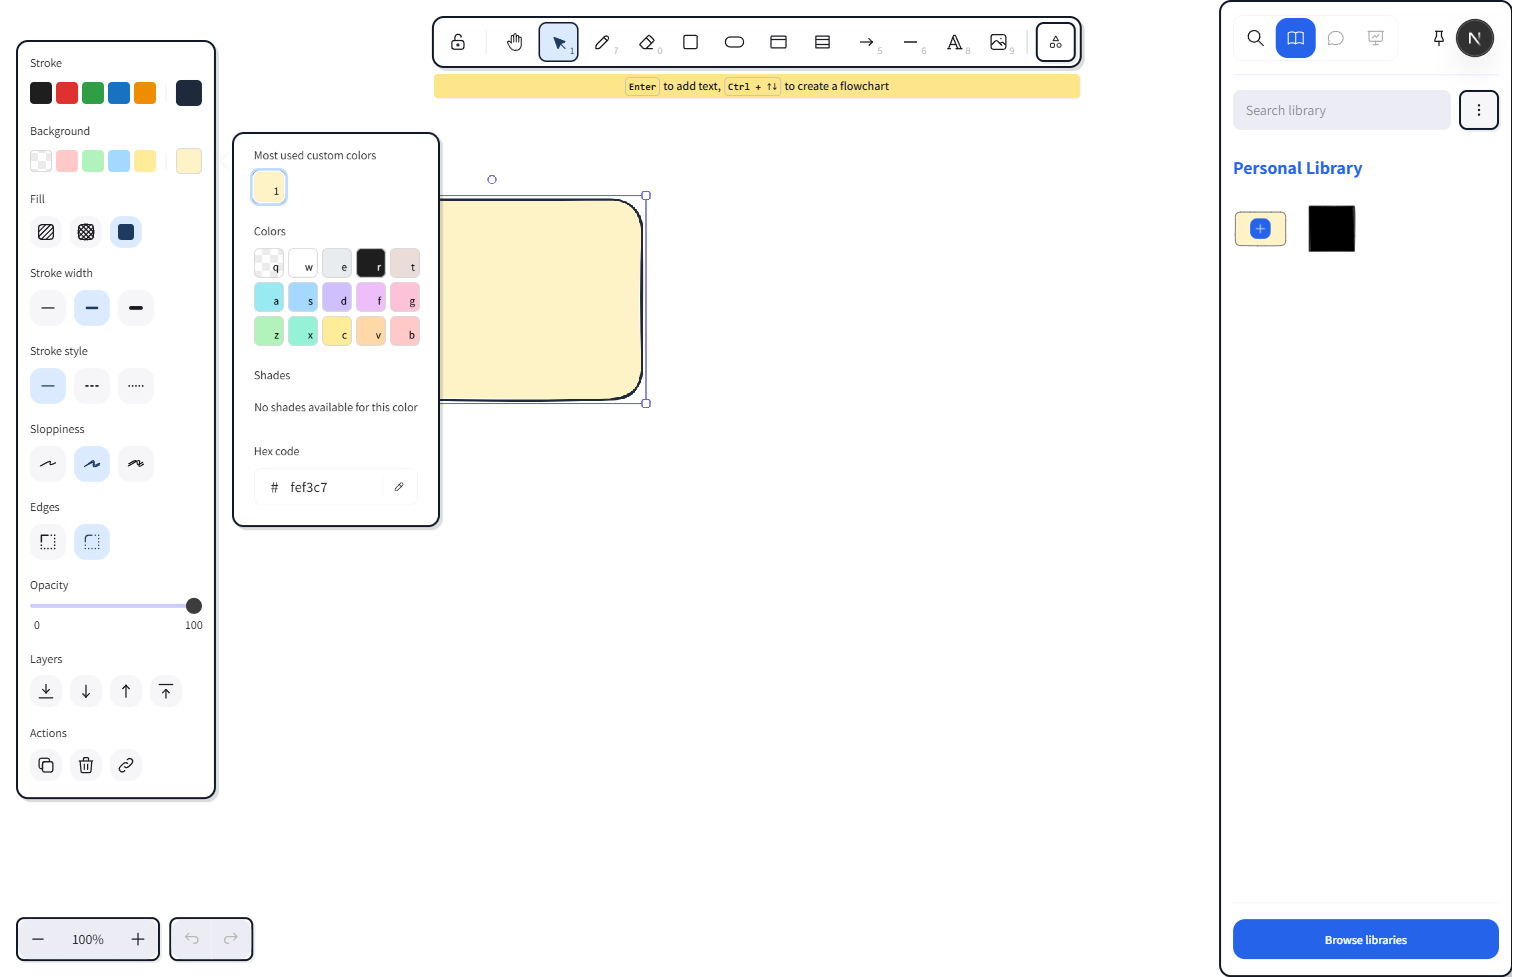This screenshot has height=977, width=1513.
Task: Choose dashed stroke style
Action: (92, 386)
